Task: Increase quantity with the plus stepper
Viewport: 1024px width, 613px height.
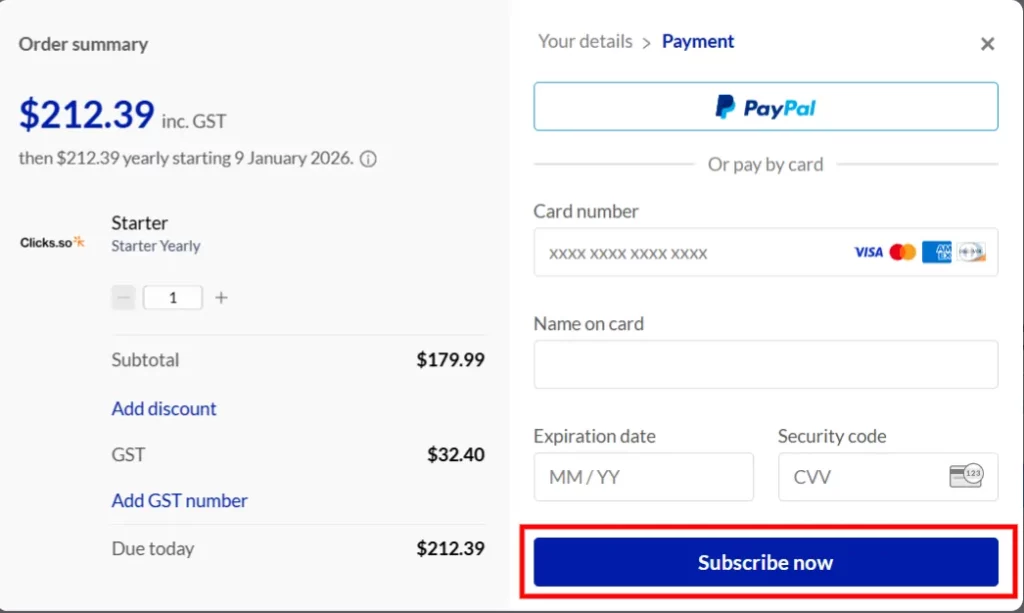Action: click(220, 297)
